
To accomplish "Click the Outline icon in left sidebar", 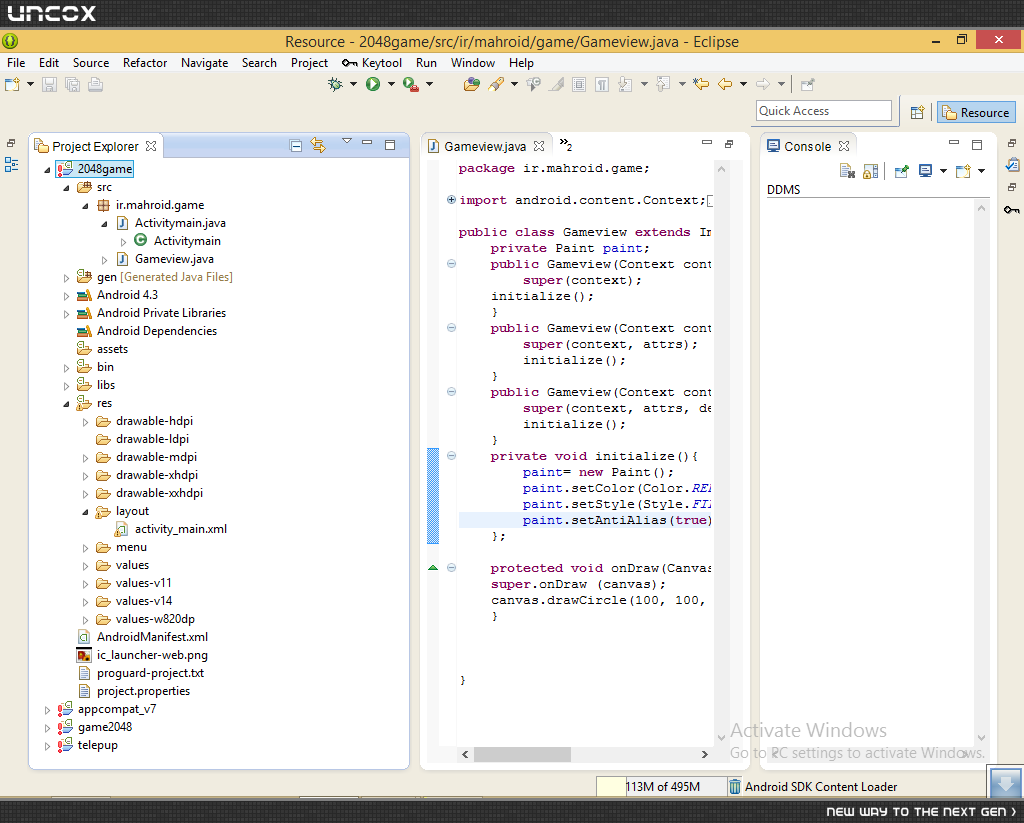I will 11,165.
